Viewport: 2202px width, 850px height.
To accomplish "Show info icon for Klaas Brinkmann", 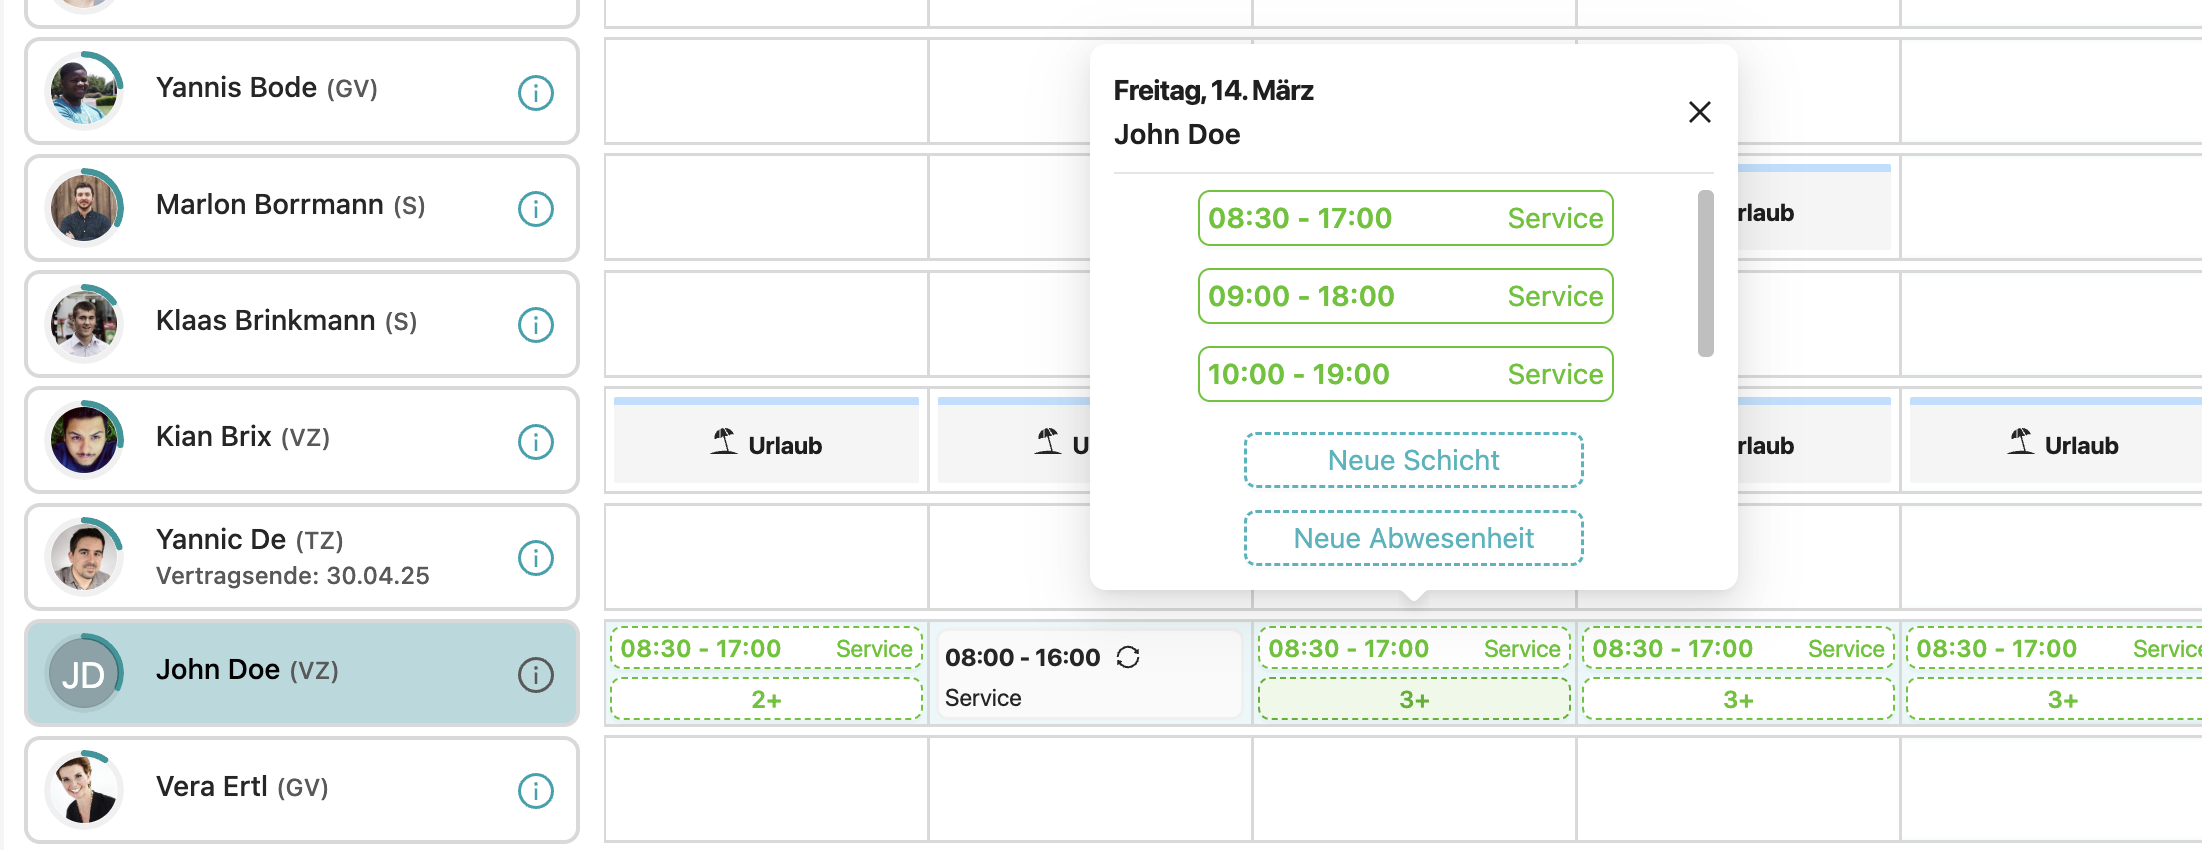I will point(535,325).
